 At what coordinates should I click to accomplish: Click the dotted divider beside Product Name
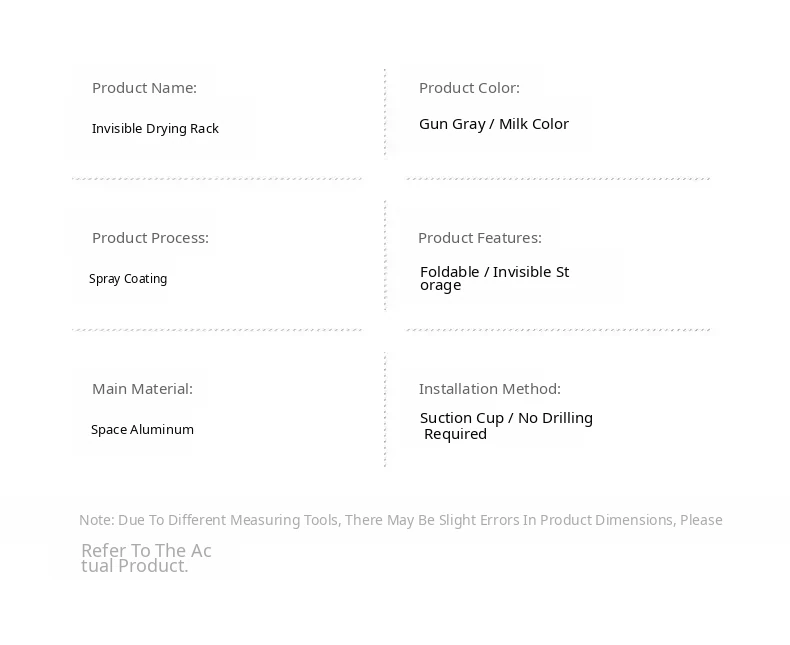tap(385, 112)
